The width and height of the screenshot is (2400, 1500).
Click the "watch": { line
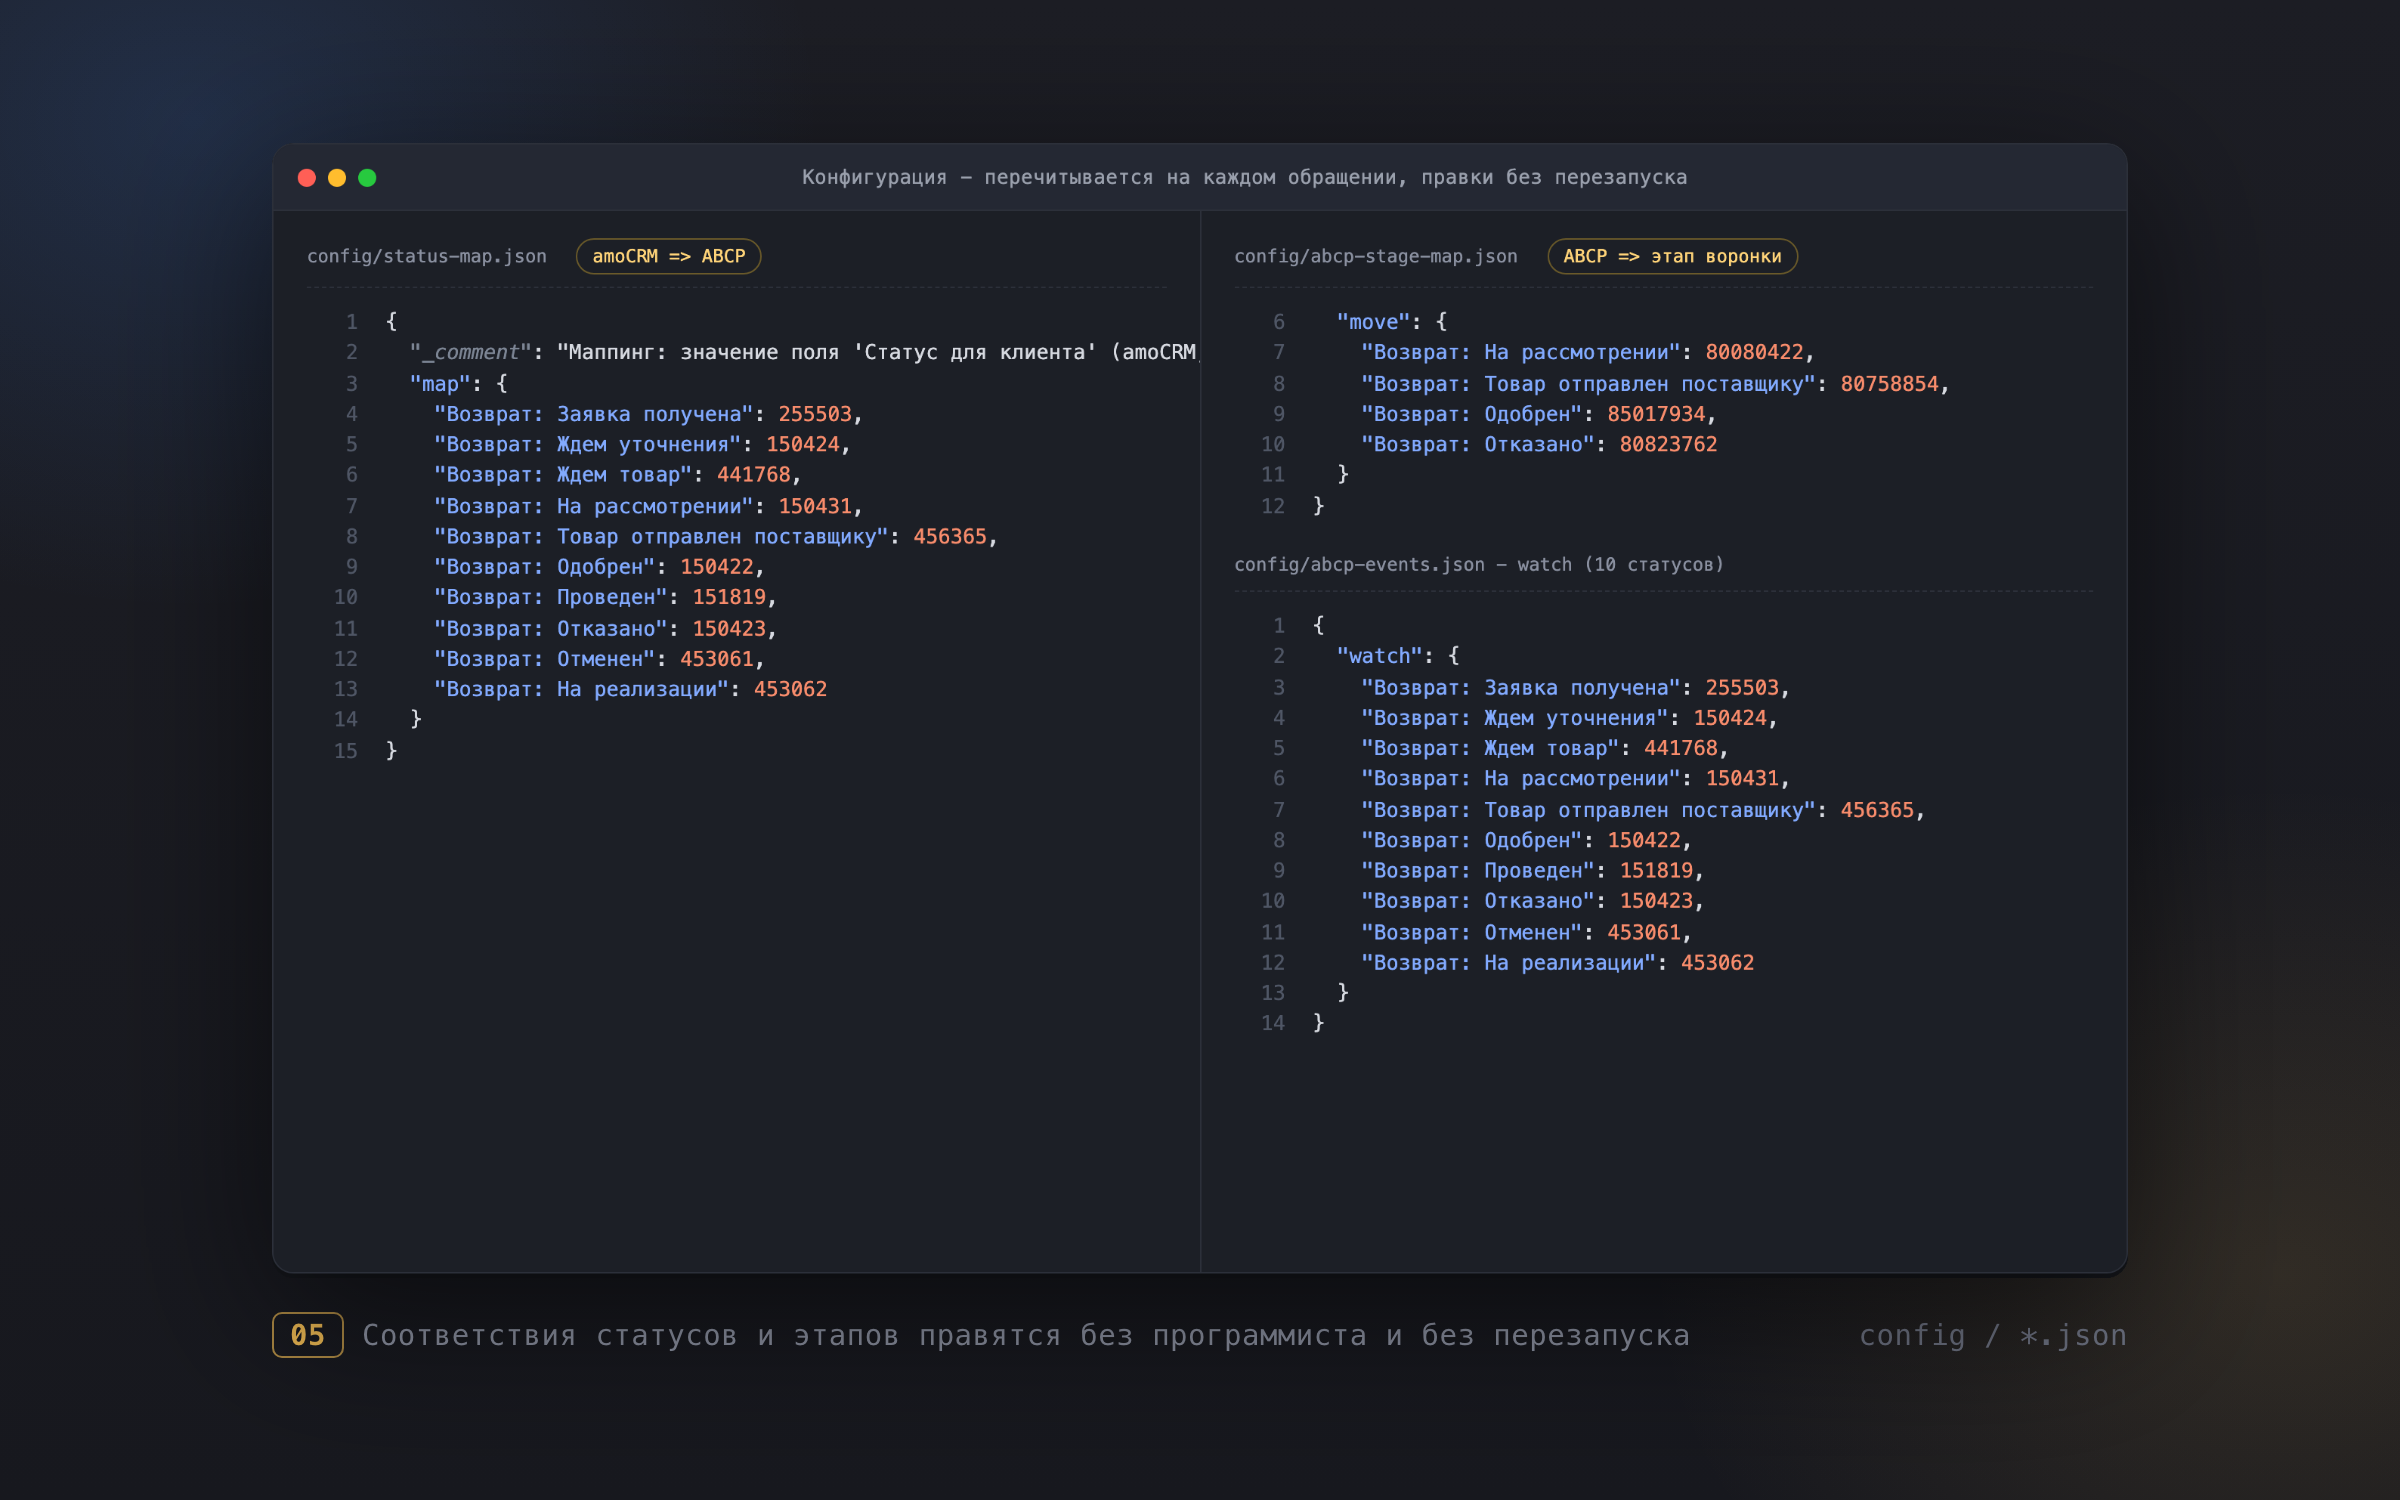coord(1398,655)
